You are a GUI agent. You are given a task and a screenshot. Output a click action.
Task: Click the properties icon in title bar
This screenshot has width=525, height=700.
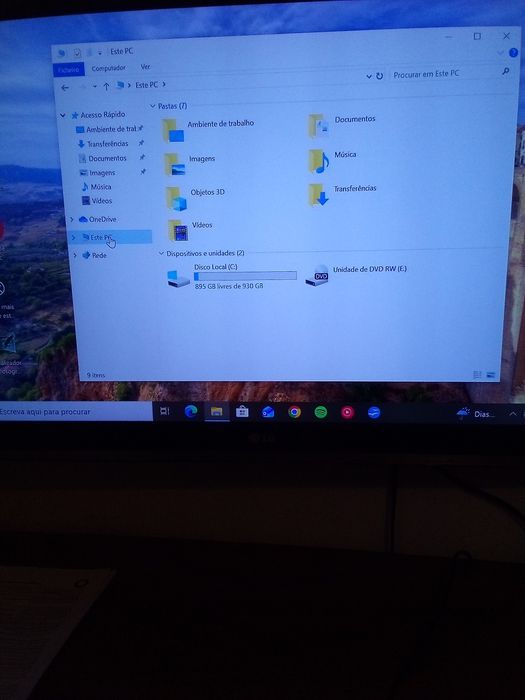point(77,53)
